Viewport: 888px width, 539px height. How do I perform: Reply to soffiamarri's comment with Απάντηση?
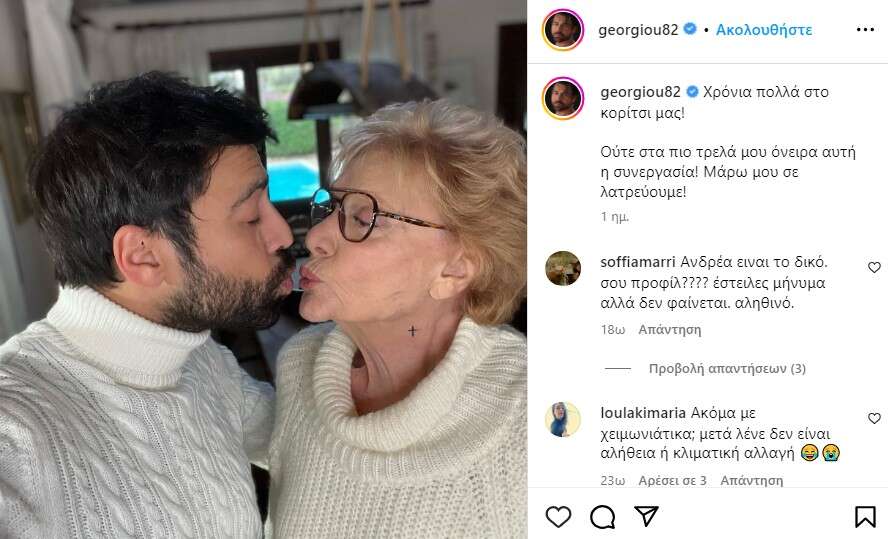tap(669, 329)
